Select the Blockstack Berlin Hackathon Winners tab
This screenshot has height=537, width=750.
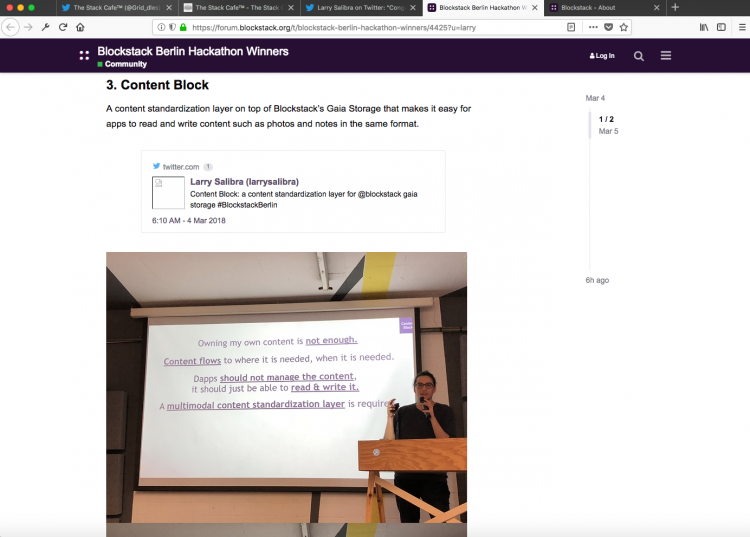pos(483,8)
